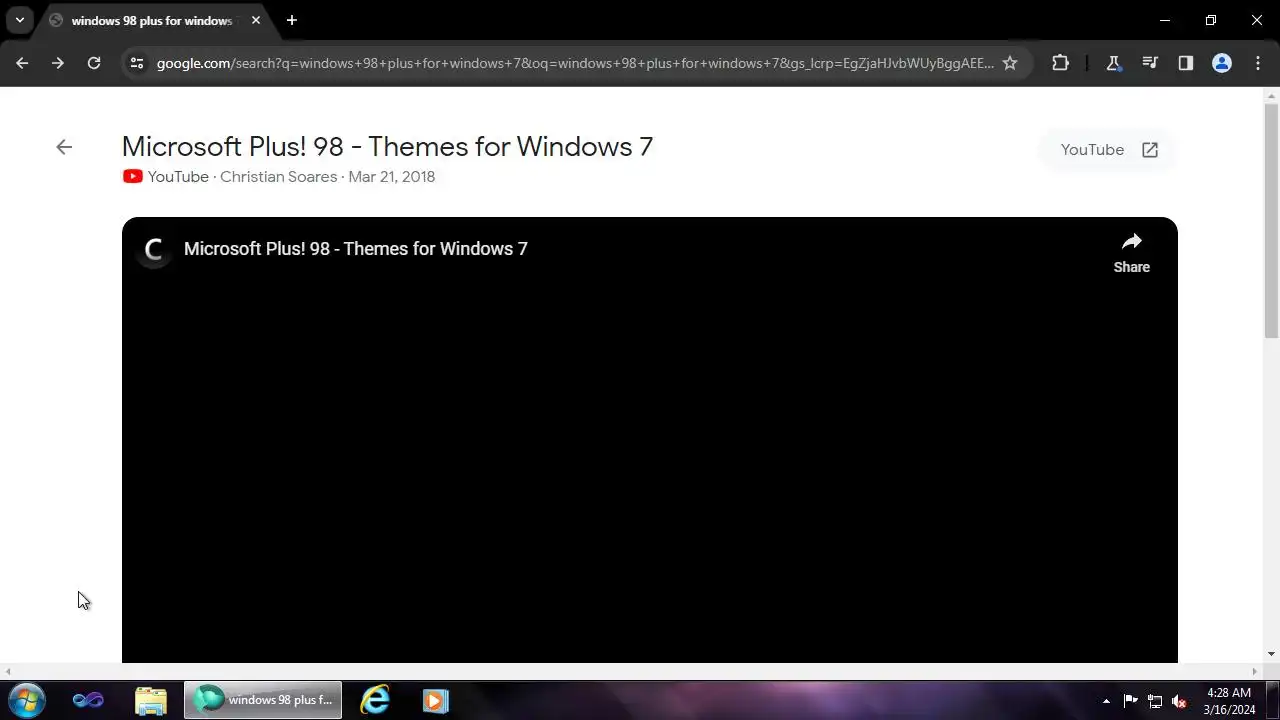Open a new browser tab
1280x720 pixels.
point(291,20)
